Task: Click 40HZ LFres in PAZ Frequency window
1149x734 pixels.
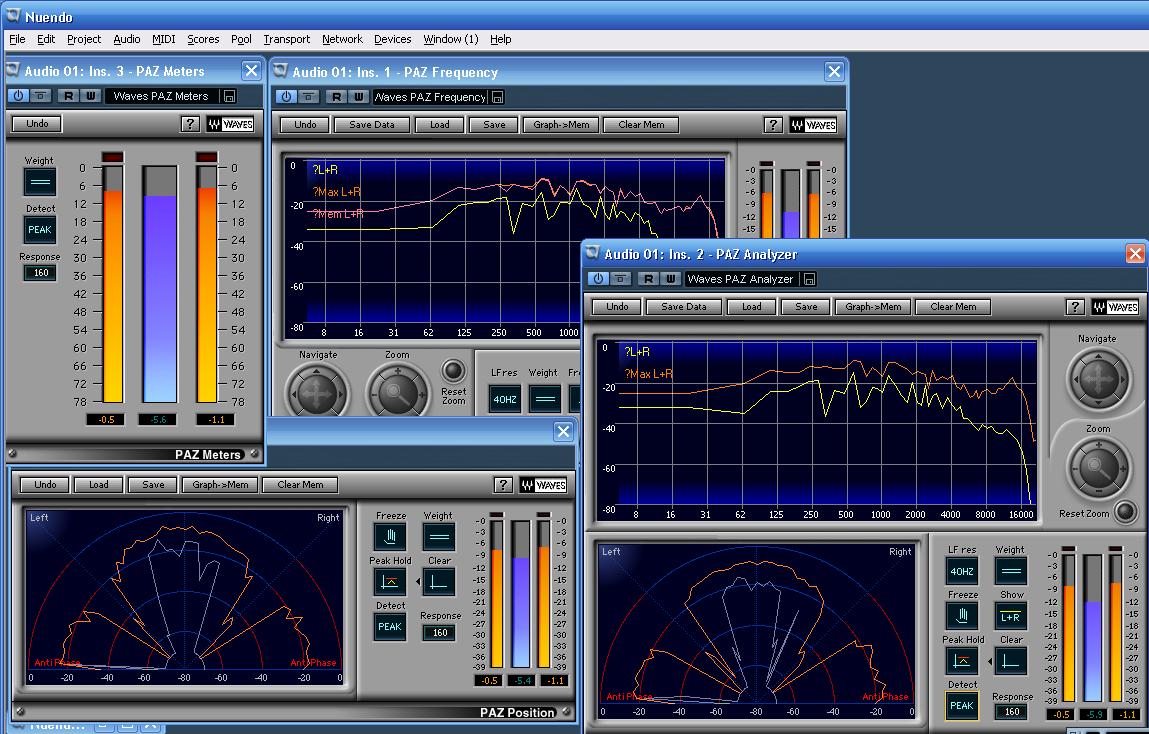Action: point(505,399)
